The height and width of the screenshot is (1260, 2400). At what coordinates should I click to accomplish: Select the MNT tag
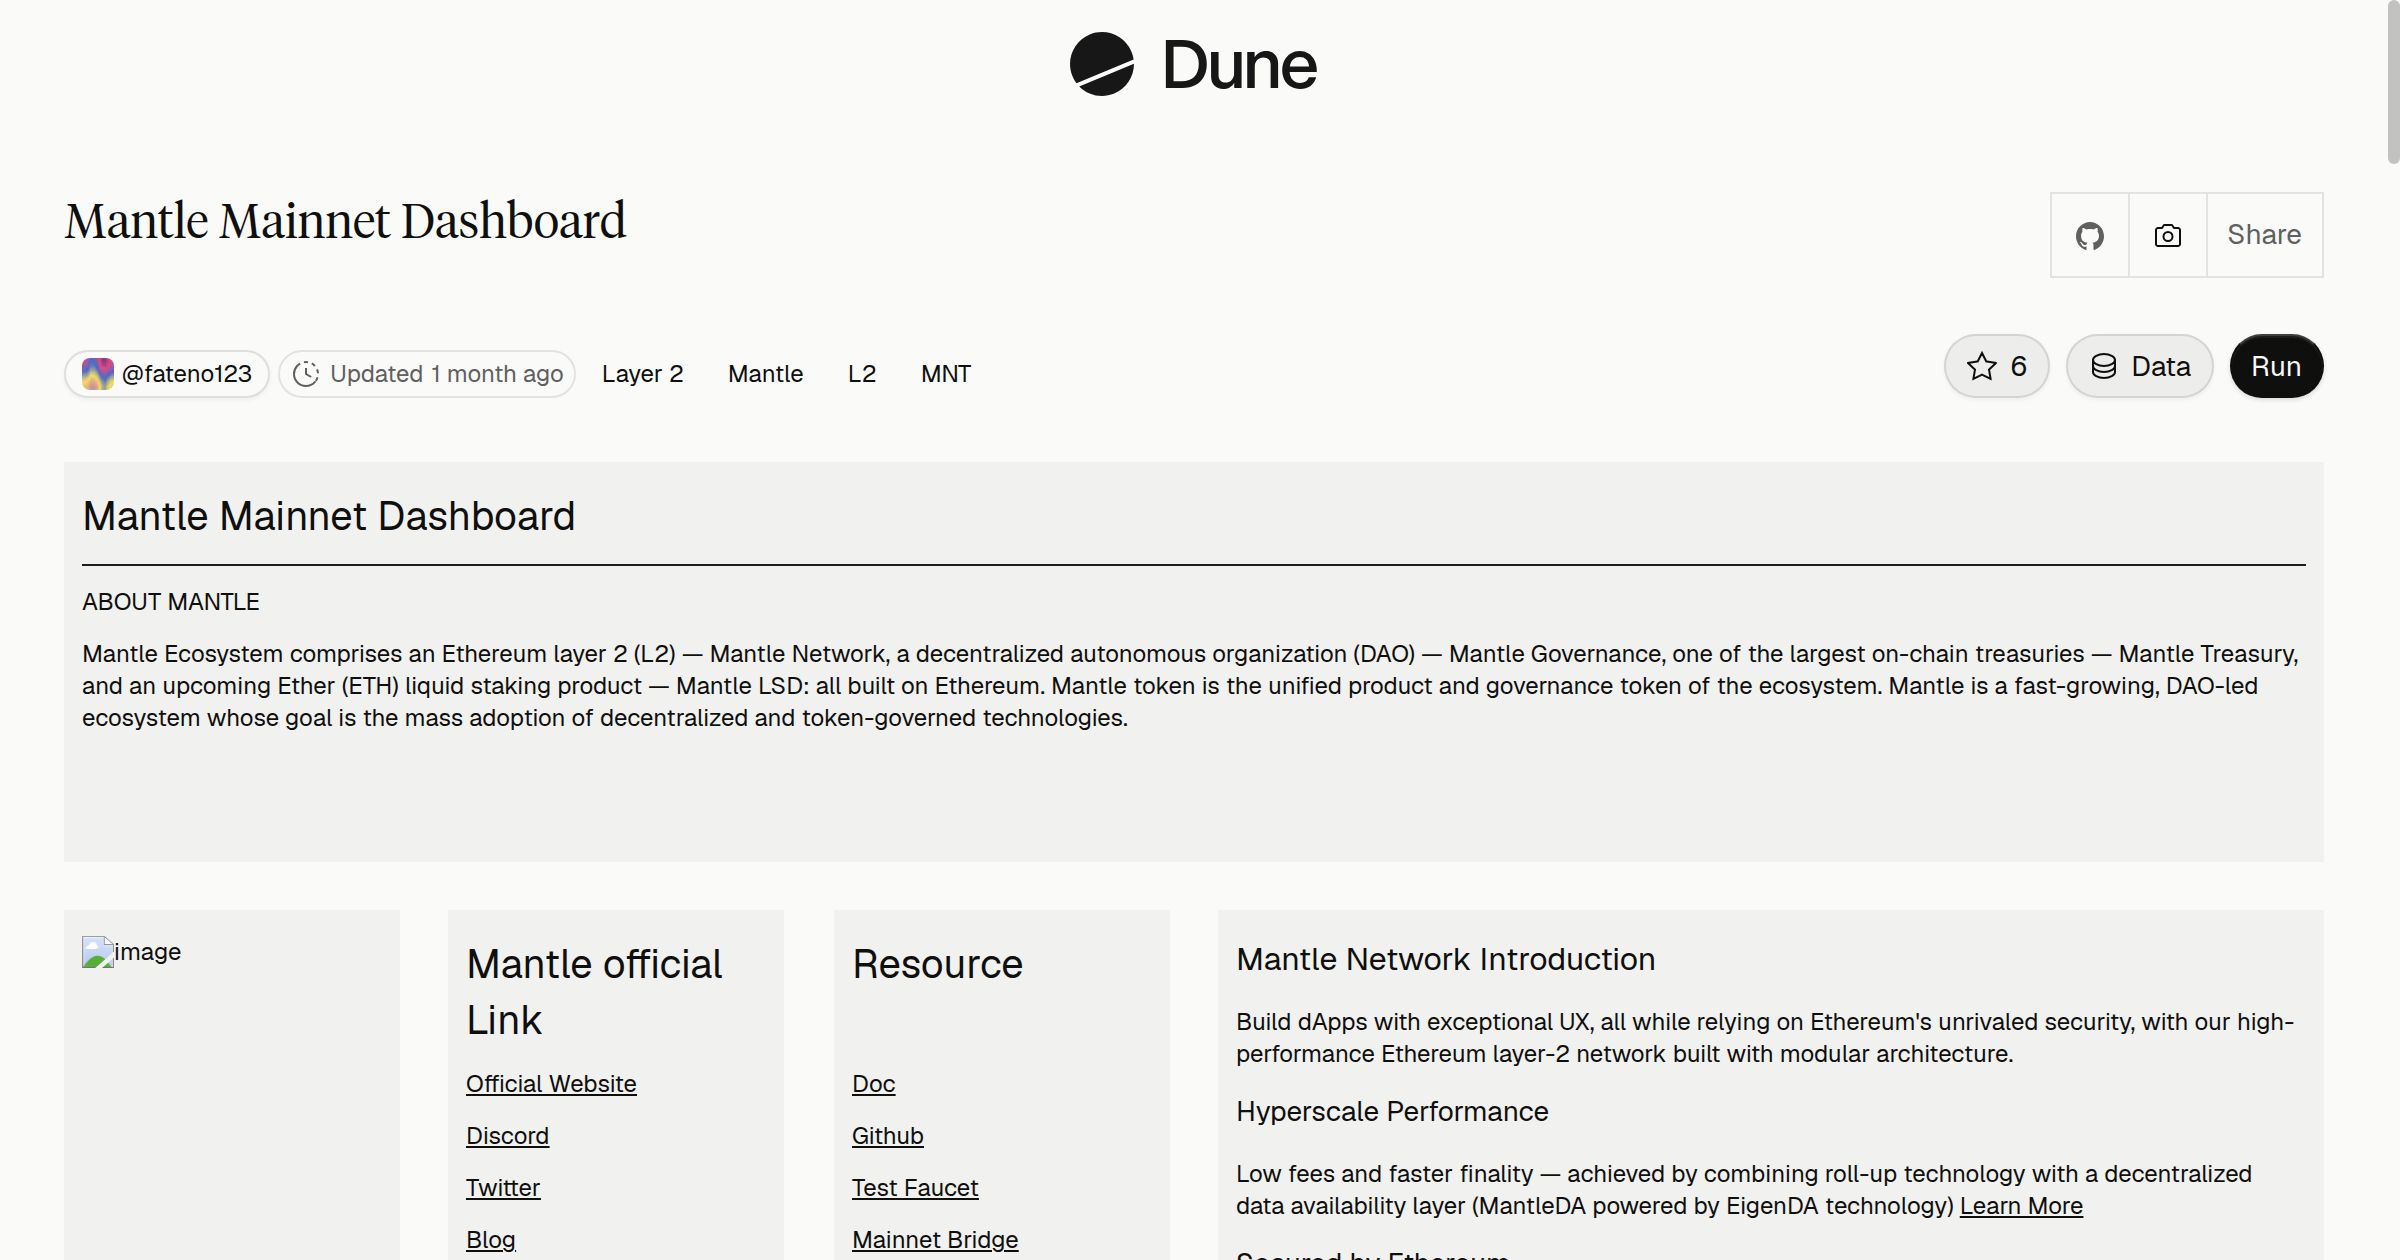[x=946, y=374]
